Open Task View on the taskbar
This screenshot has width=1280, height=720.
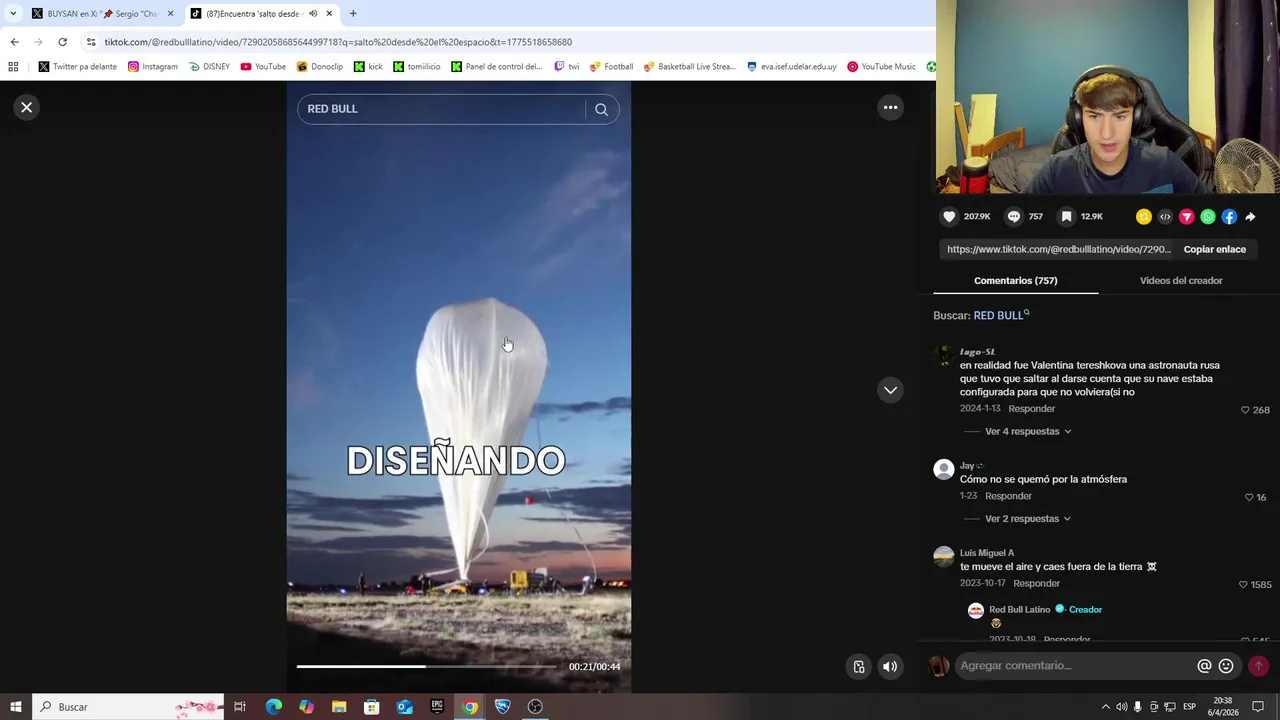(x=240, y=707)
